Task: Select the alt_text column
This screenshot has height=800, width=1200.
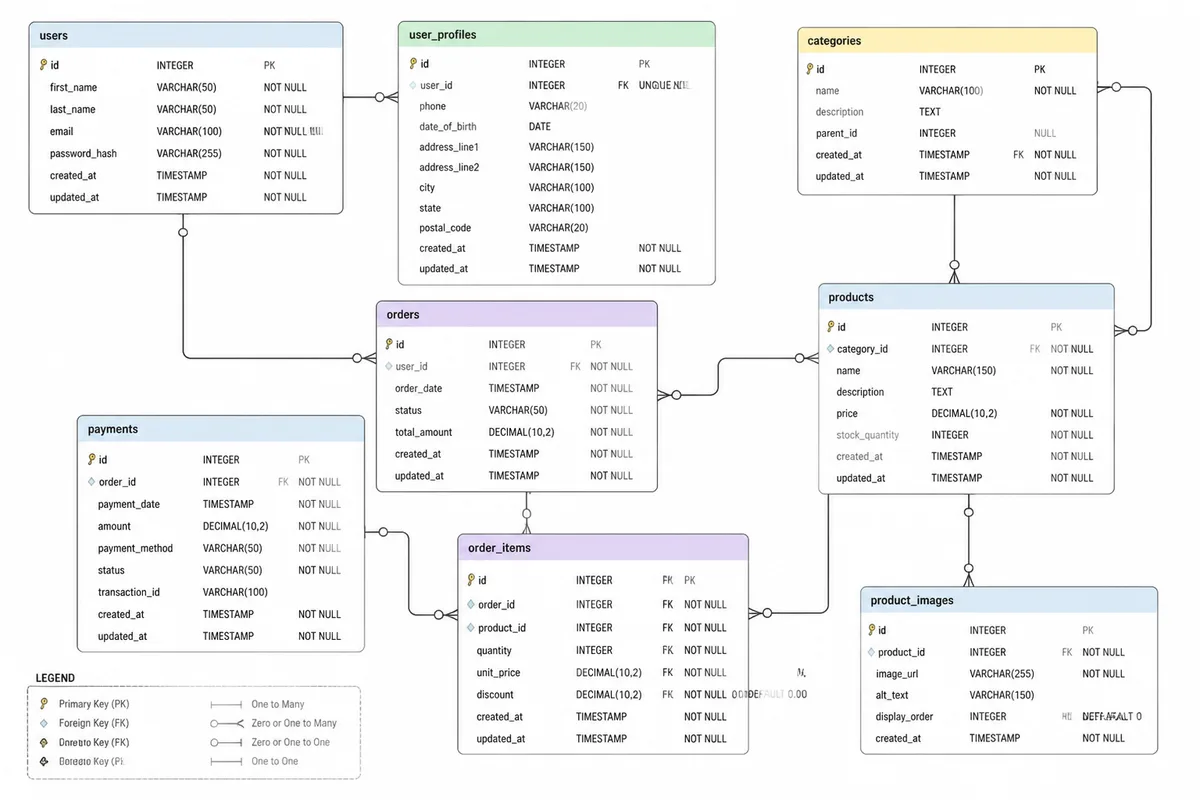Action: (892, 695)
